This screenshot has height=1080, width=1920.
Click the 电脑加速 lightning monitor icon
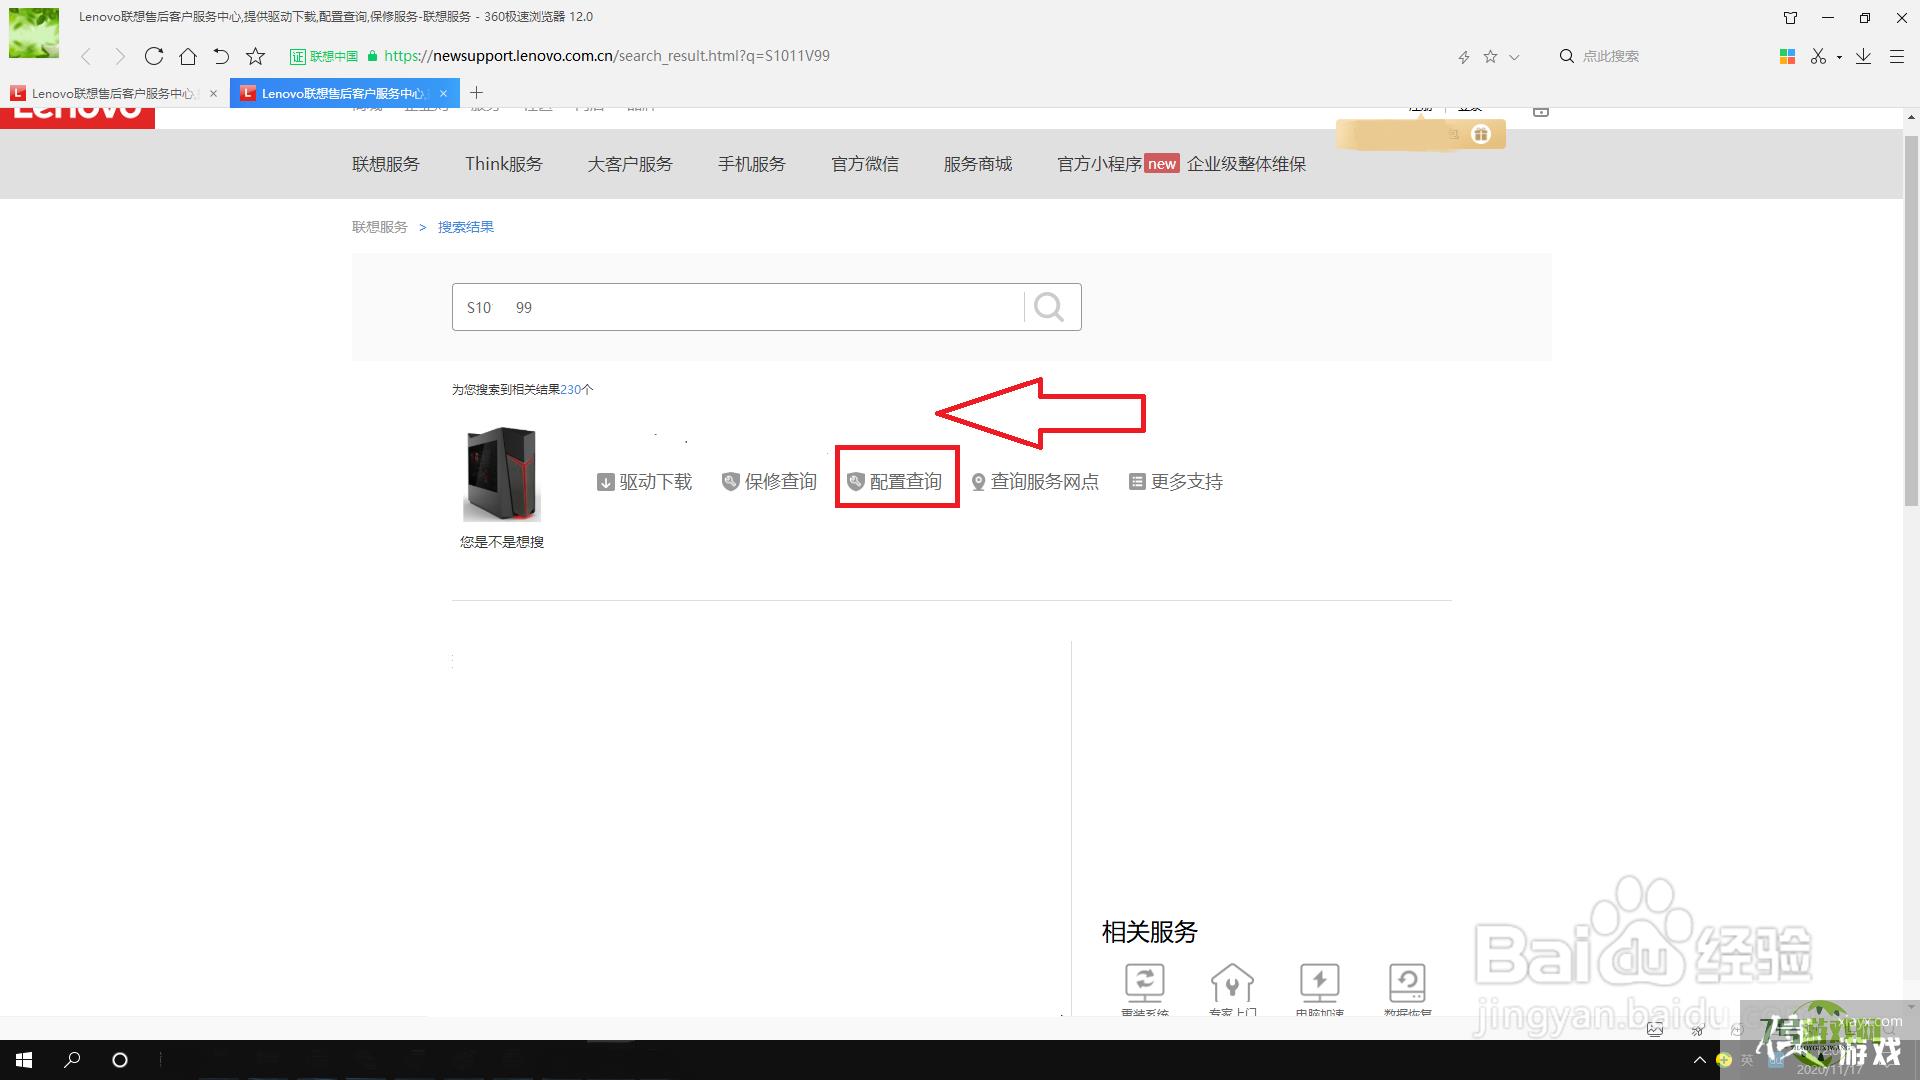pos(1319,983)
